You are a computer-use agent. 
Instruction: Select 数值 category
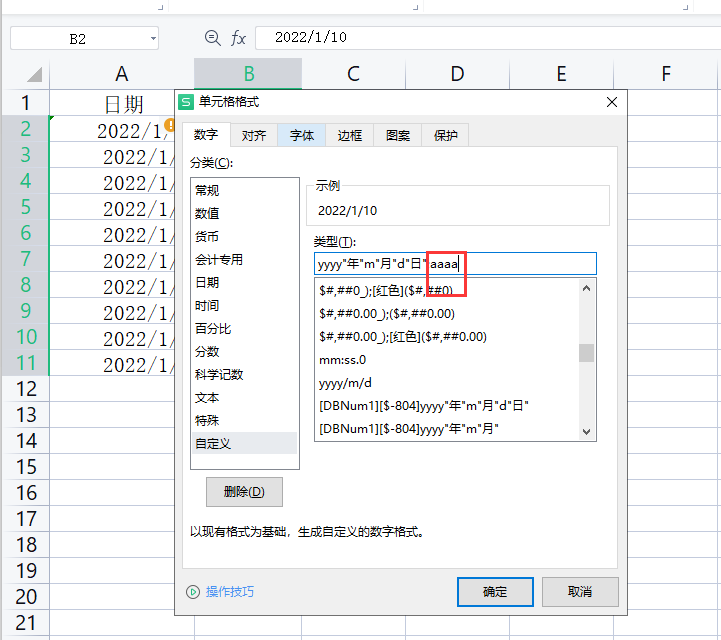(245, 213)
